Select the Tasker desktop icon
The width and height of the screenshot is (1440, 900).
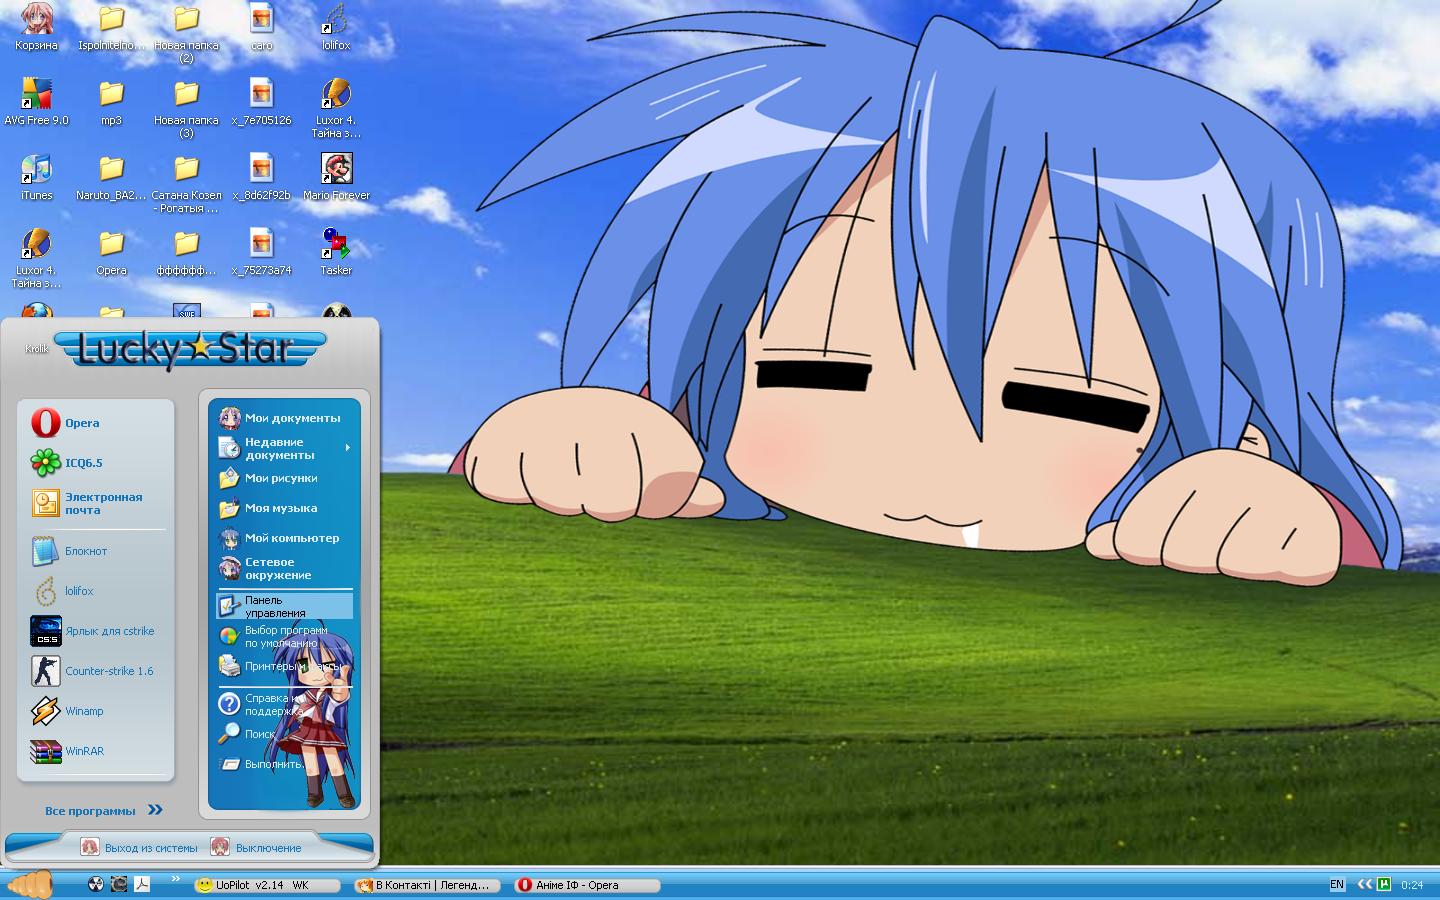pyautogui.click(x=336, y=252)
